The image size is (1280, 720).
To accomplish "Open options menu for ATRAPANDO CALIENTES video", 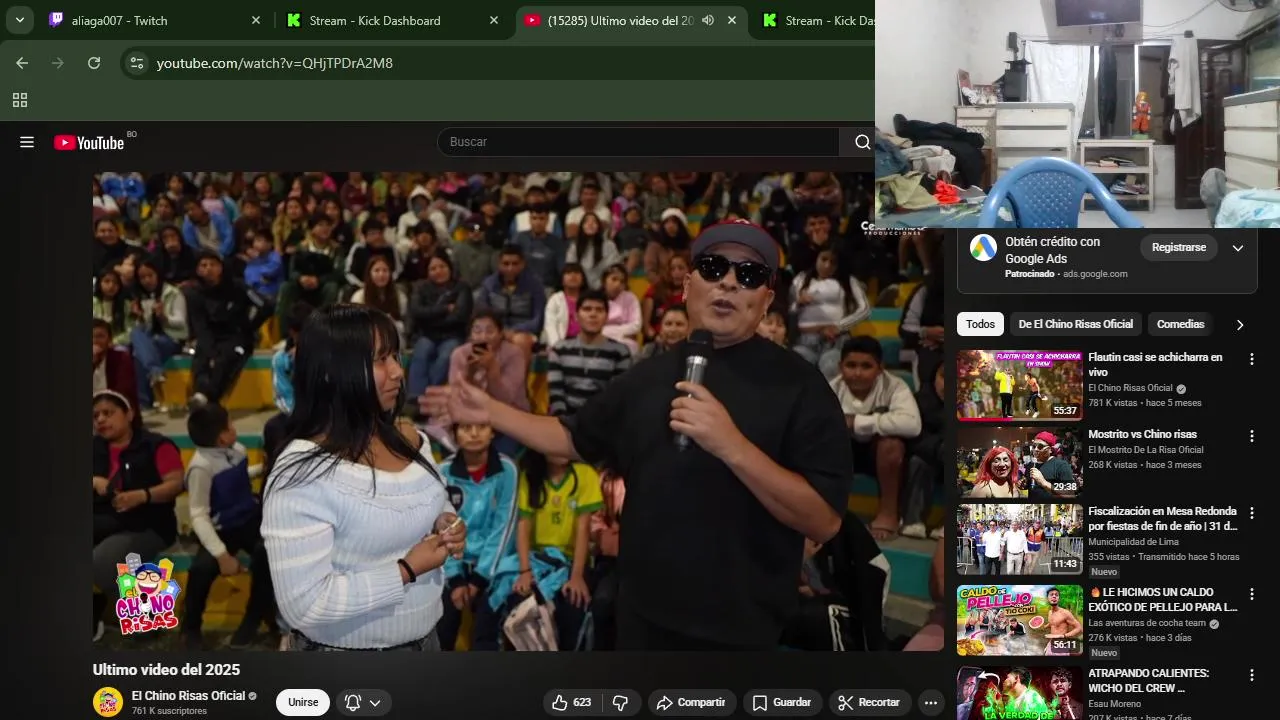I will 1251,675.
